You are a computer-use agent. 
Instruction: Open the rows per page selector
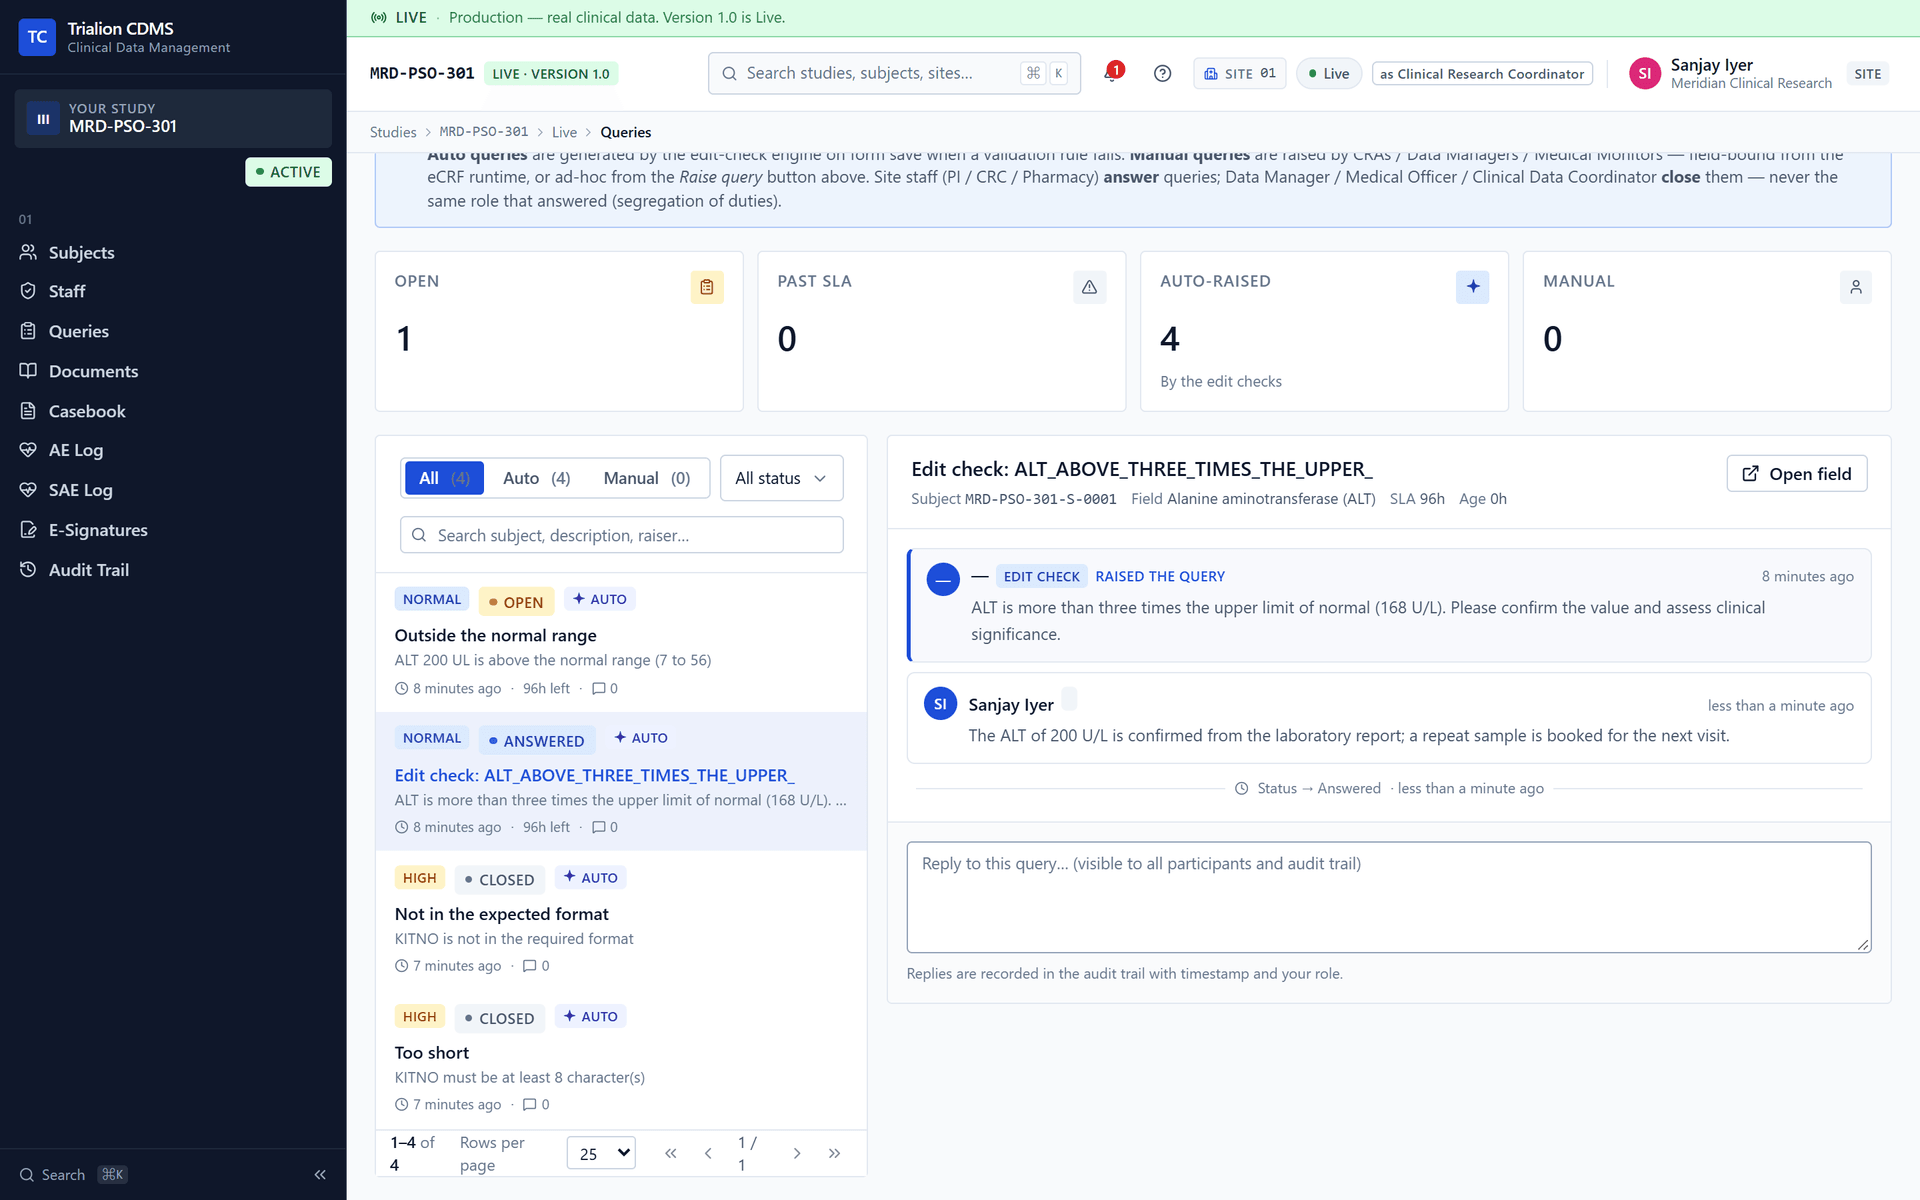601,1153
